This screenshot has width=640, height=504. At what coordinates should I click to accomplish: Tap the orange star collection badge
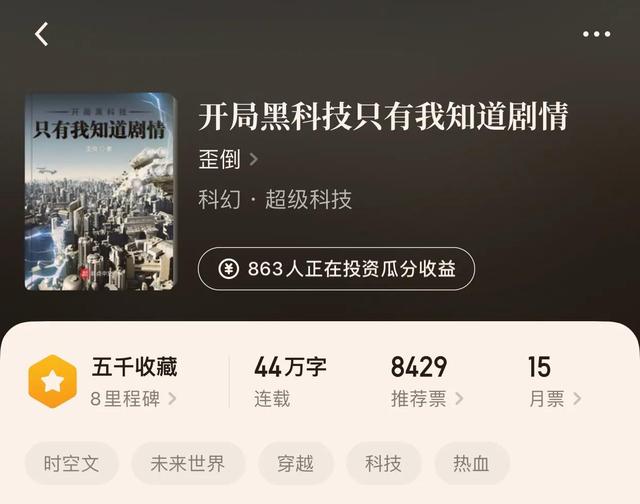pos(53,381)
